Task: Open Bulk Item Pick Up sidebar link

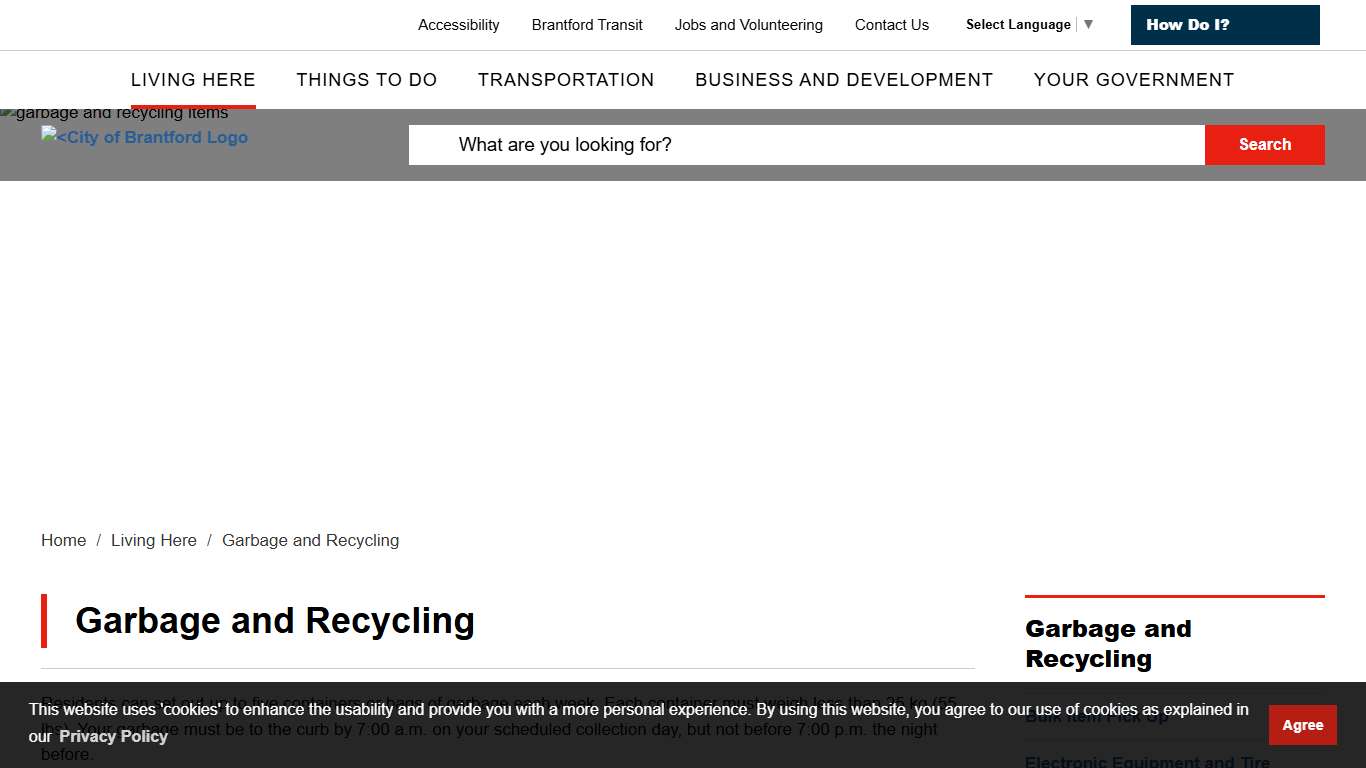Action: pos(1096,717)
